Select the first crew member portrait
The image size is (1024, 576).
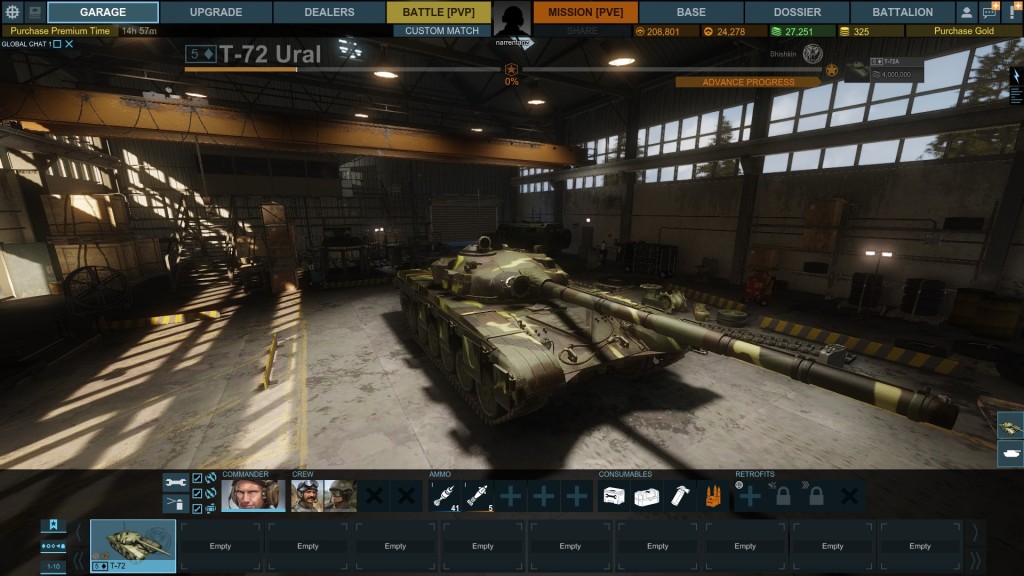[306, 495]
